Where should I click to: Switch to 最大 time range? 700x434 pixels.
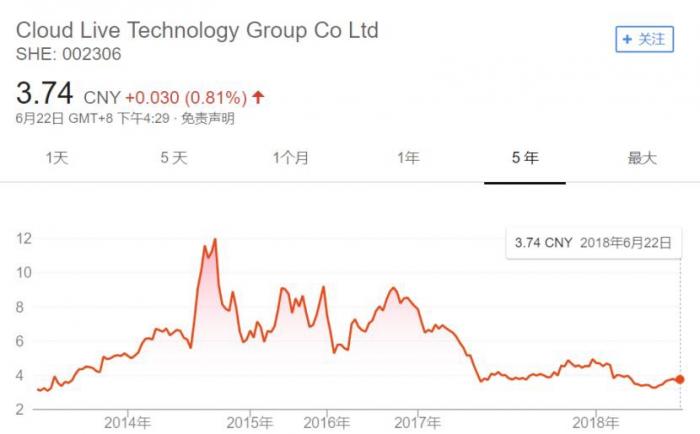[642, 158]
